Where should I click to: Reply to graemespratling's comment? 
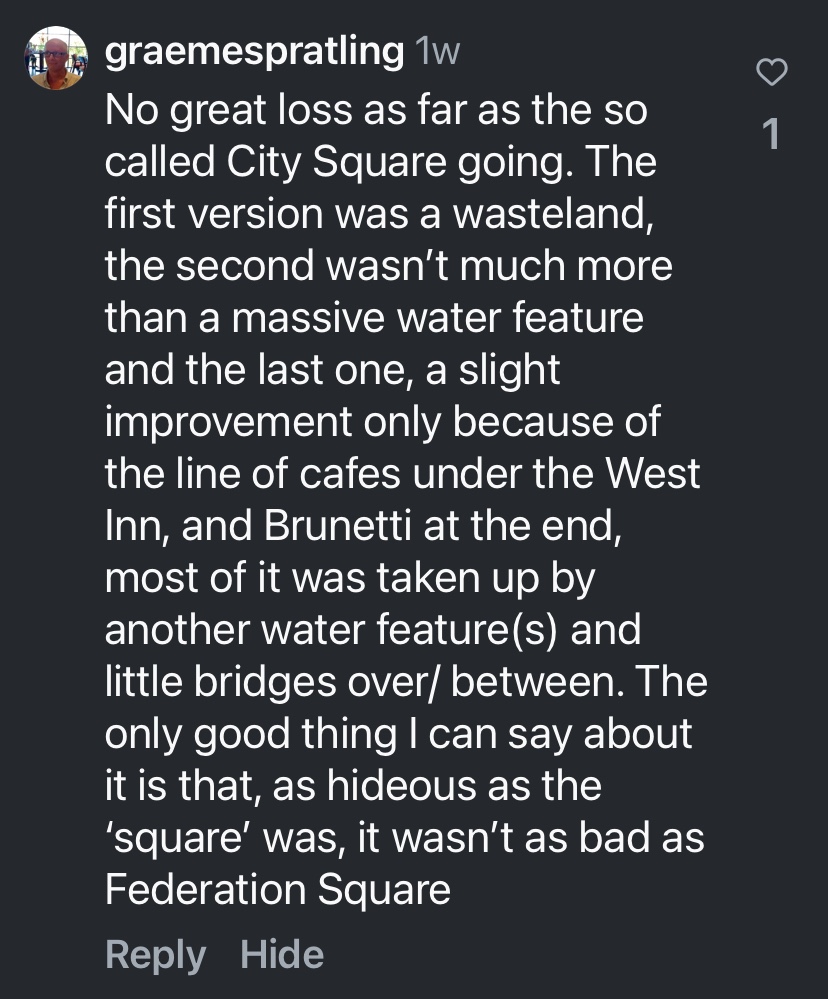[x=155, y=953]
